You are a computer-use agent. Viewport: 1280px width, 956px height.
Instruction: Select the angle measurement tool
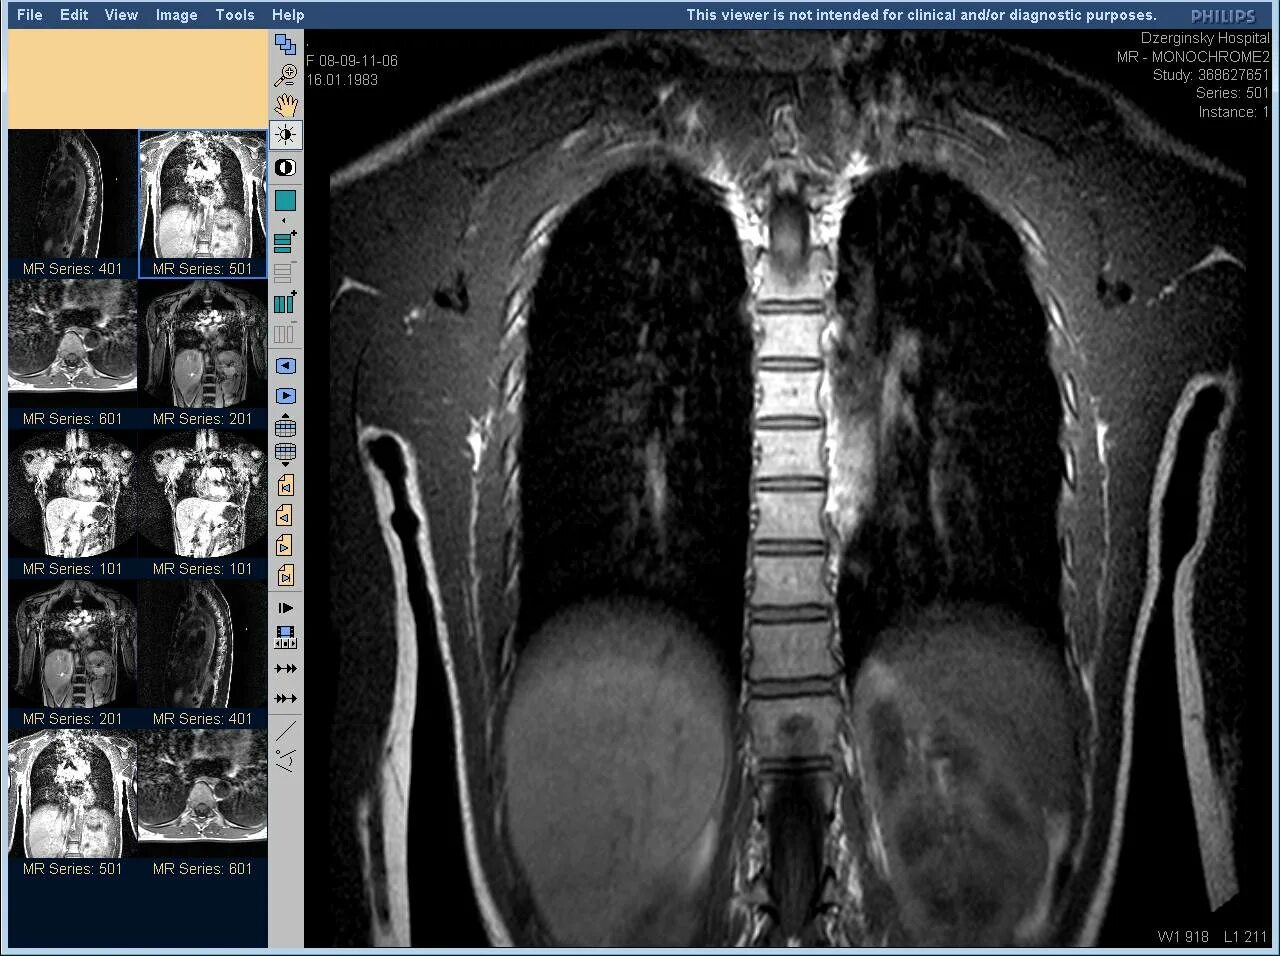285,760
